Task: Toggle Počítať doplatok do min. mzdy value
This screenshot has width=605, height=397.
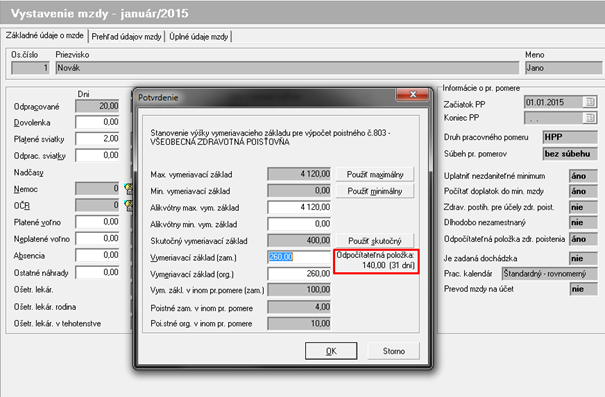Action: [x=583, y=191]
